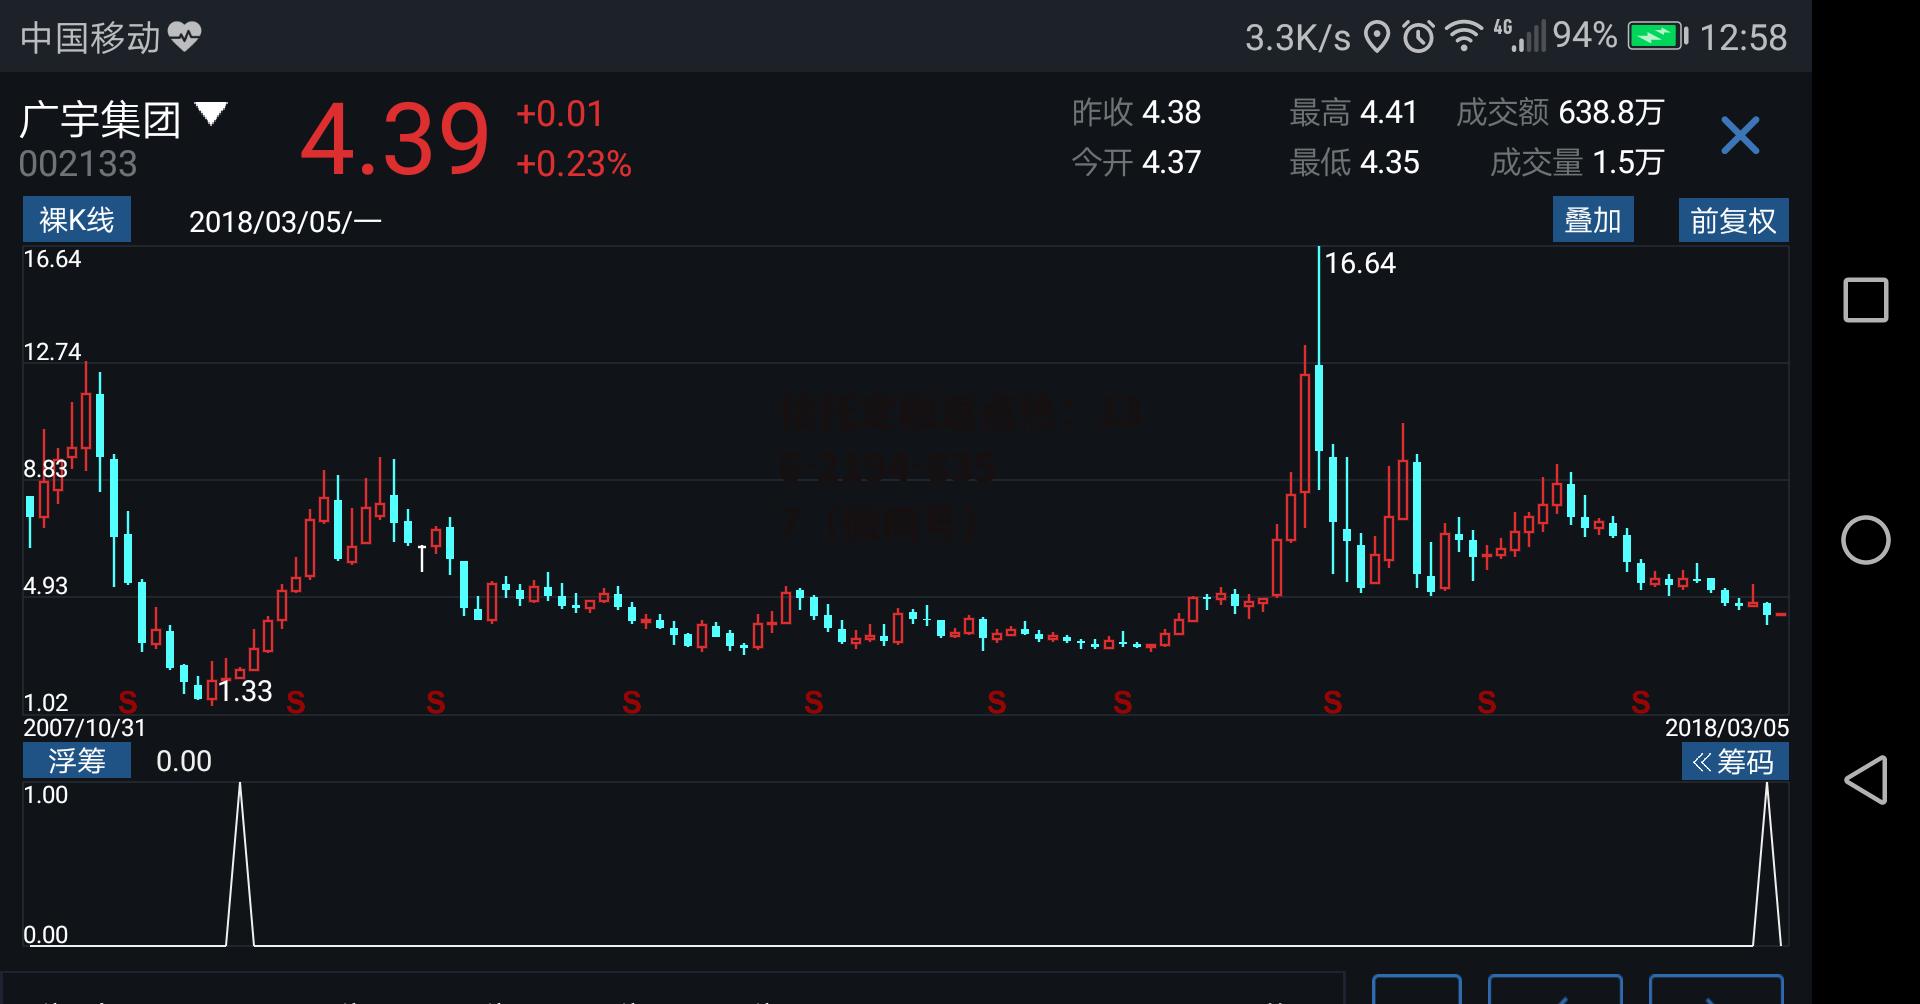Tap the last S marker on the right
The width and height of the screenshot is (1920, 1004).
coord(1641,703)
